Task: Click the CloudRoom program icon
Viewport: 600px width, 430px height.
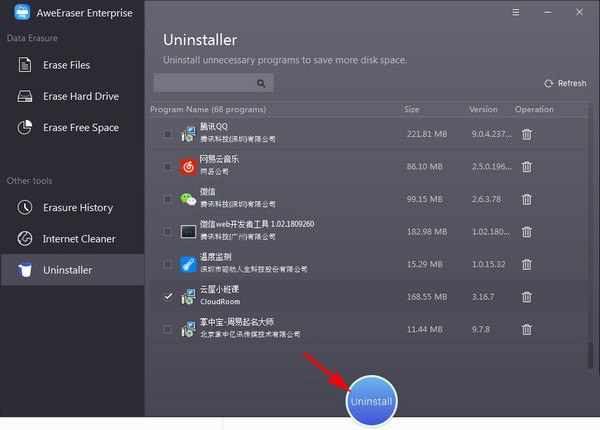Action: tap(188, 297)
